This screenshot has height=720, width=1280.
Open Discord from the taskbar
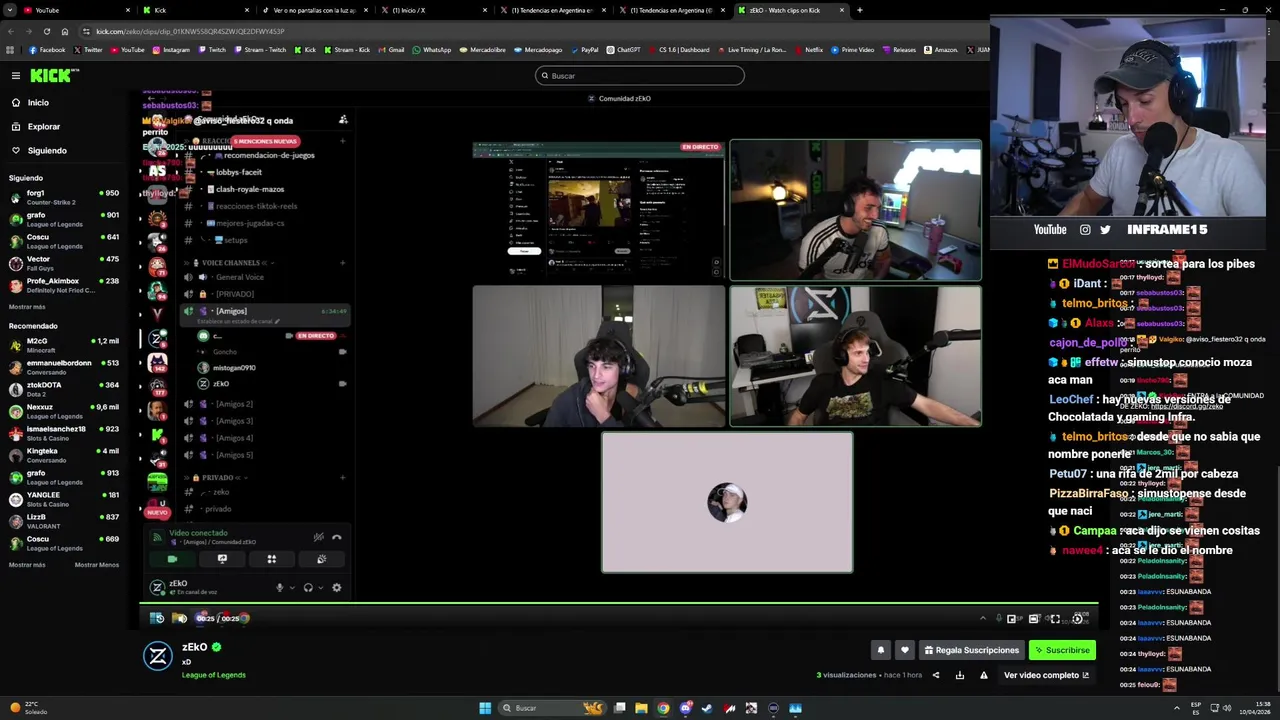pos(685,708)
